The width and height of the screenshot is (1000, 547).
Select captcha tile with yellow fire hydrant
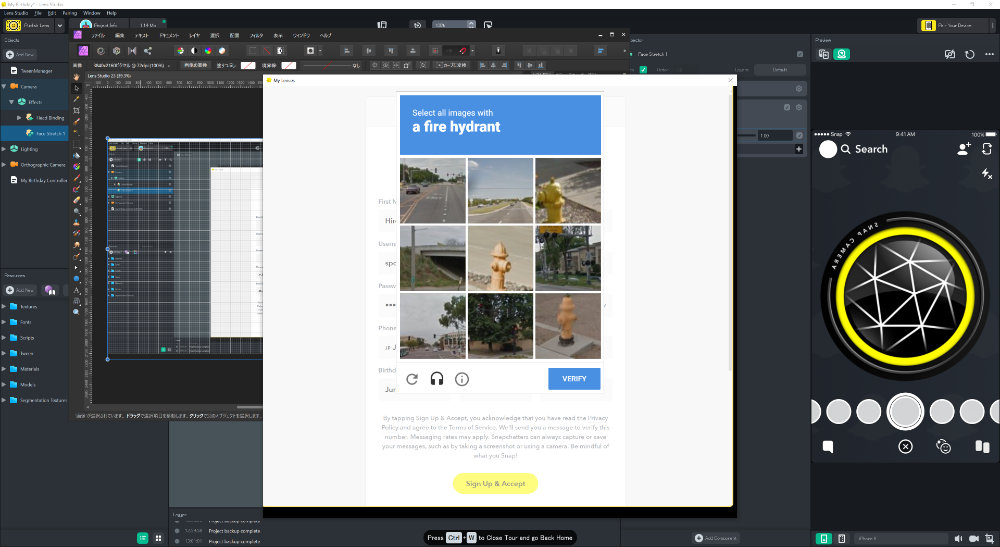click(568, 191)
